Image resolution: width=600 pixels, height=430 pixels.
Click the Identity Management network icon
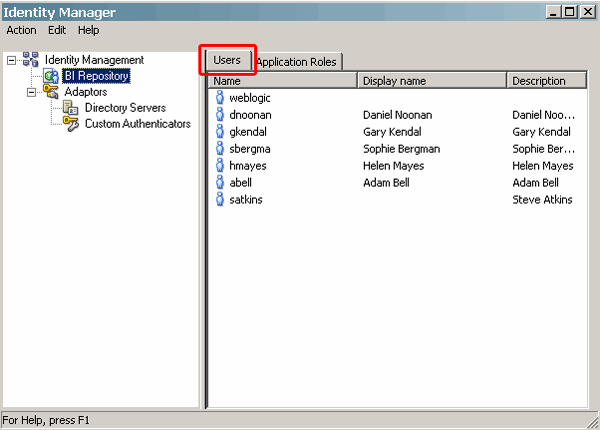pos(30,60)
